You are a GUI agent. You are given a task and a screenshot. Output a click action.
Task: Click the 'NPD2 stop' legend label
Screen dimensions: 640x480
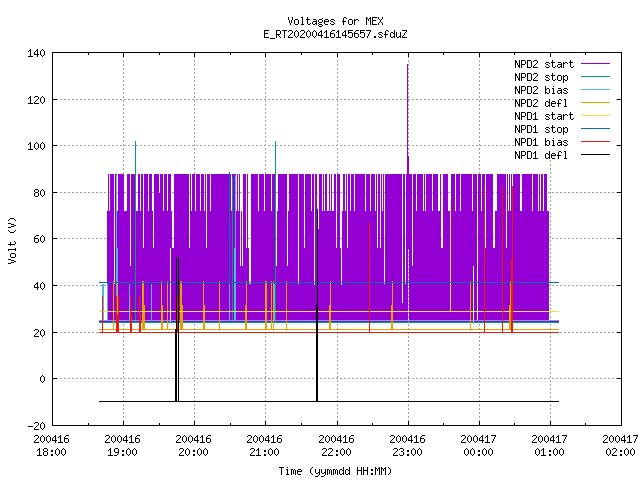click(541, 77)
